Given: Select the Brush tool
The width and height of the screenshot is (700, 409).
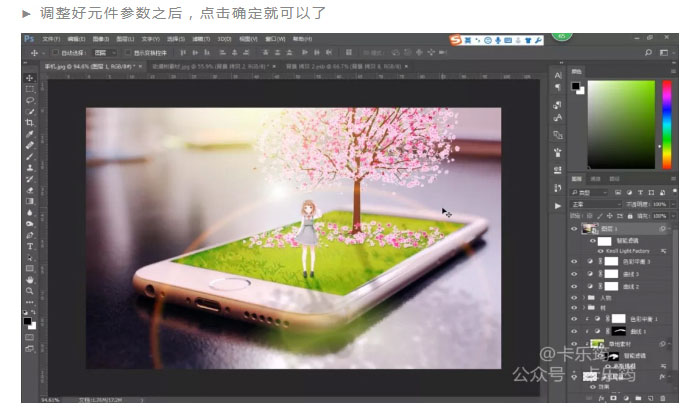Looking at the screenshot, I should tap(29, 156).
